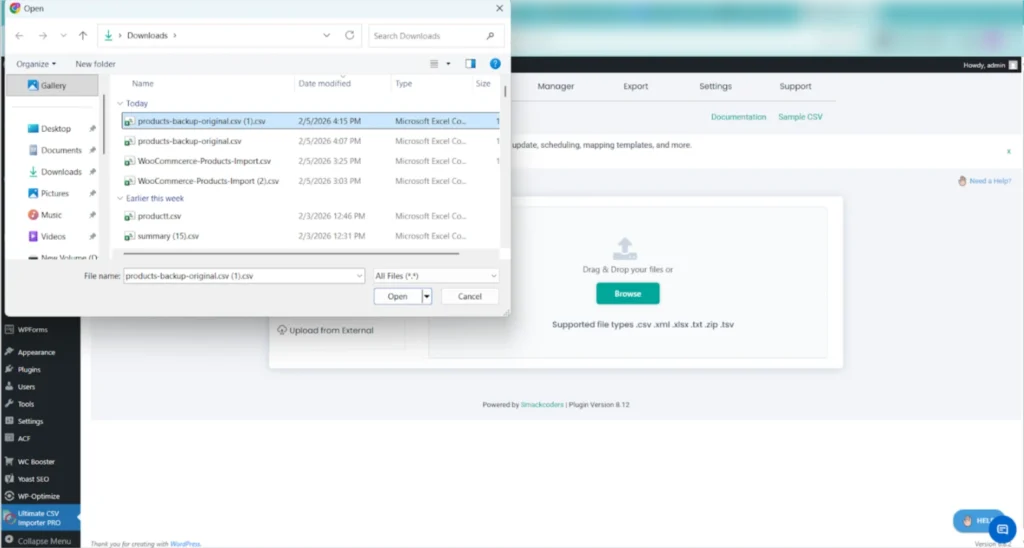This screenshot has width=1024, height=548.
Task: Switch to the Settings tab in importer
Action: 716,86
